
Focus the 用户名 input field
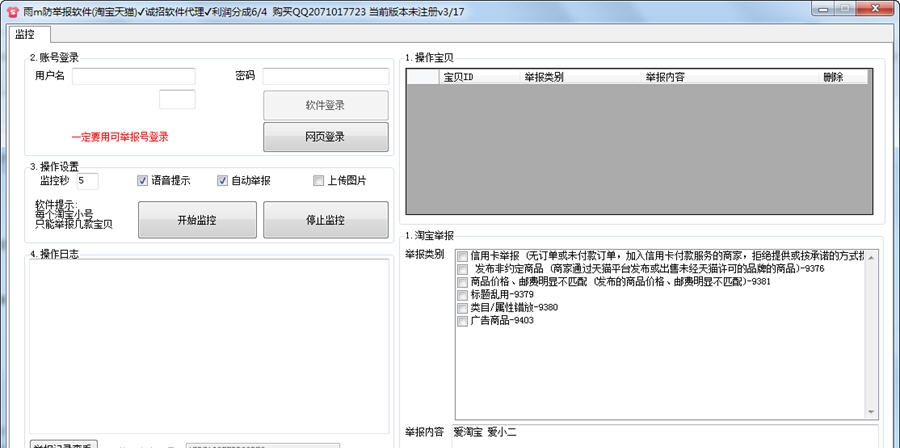click(x=134, y=76)
